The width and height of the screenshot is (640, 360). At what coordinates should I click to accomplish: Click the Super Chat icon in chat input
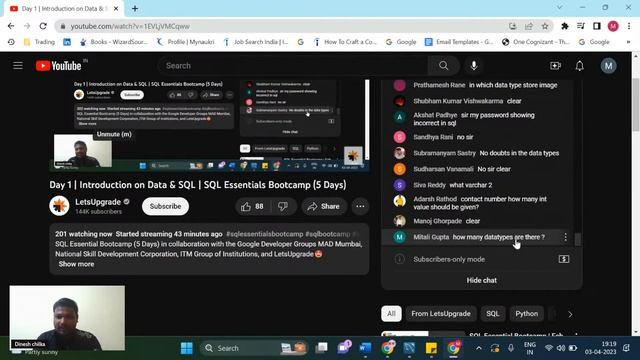coord(564,259)
